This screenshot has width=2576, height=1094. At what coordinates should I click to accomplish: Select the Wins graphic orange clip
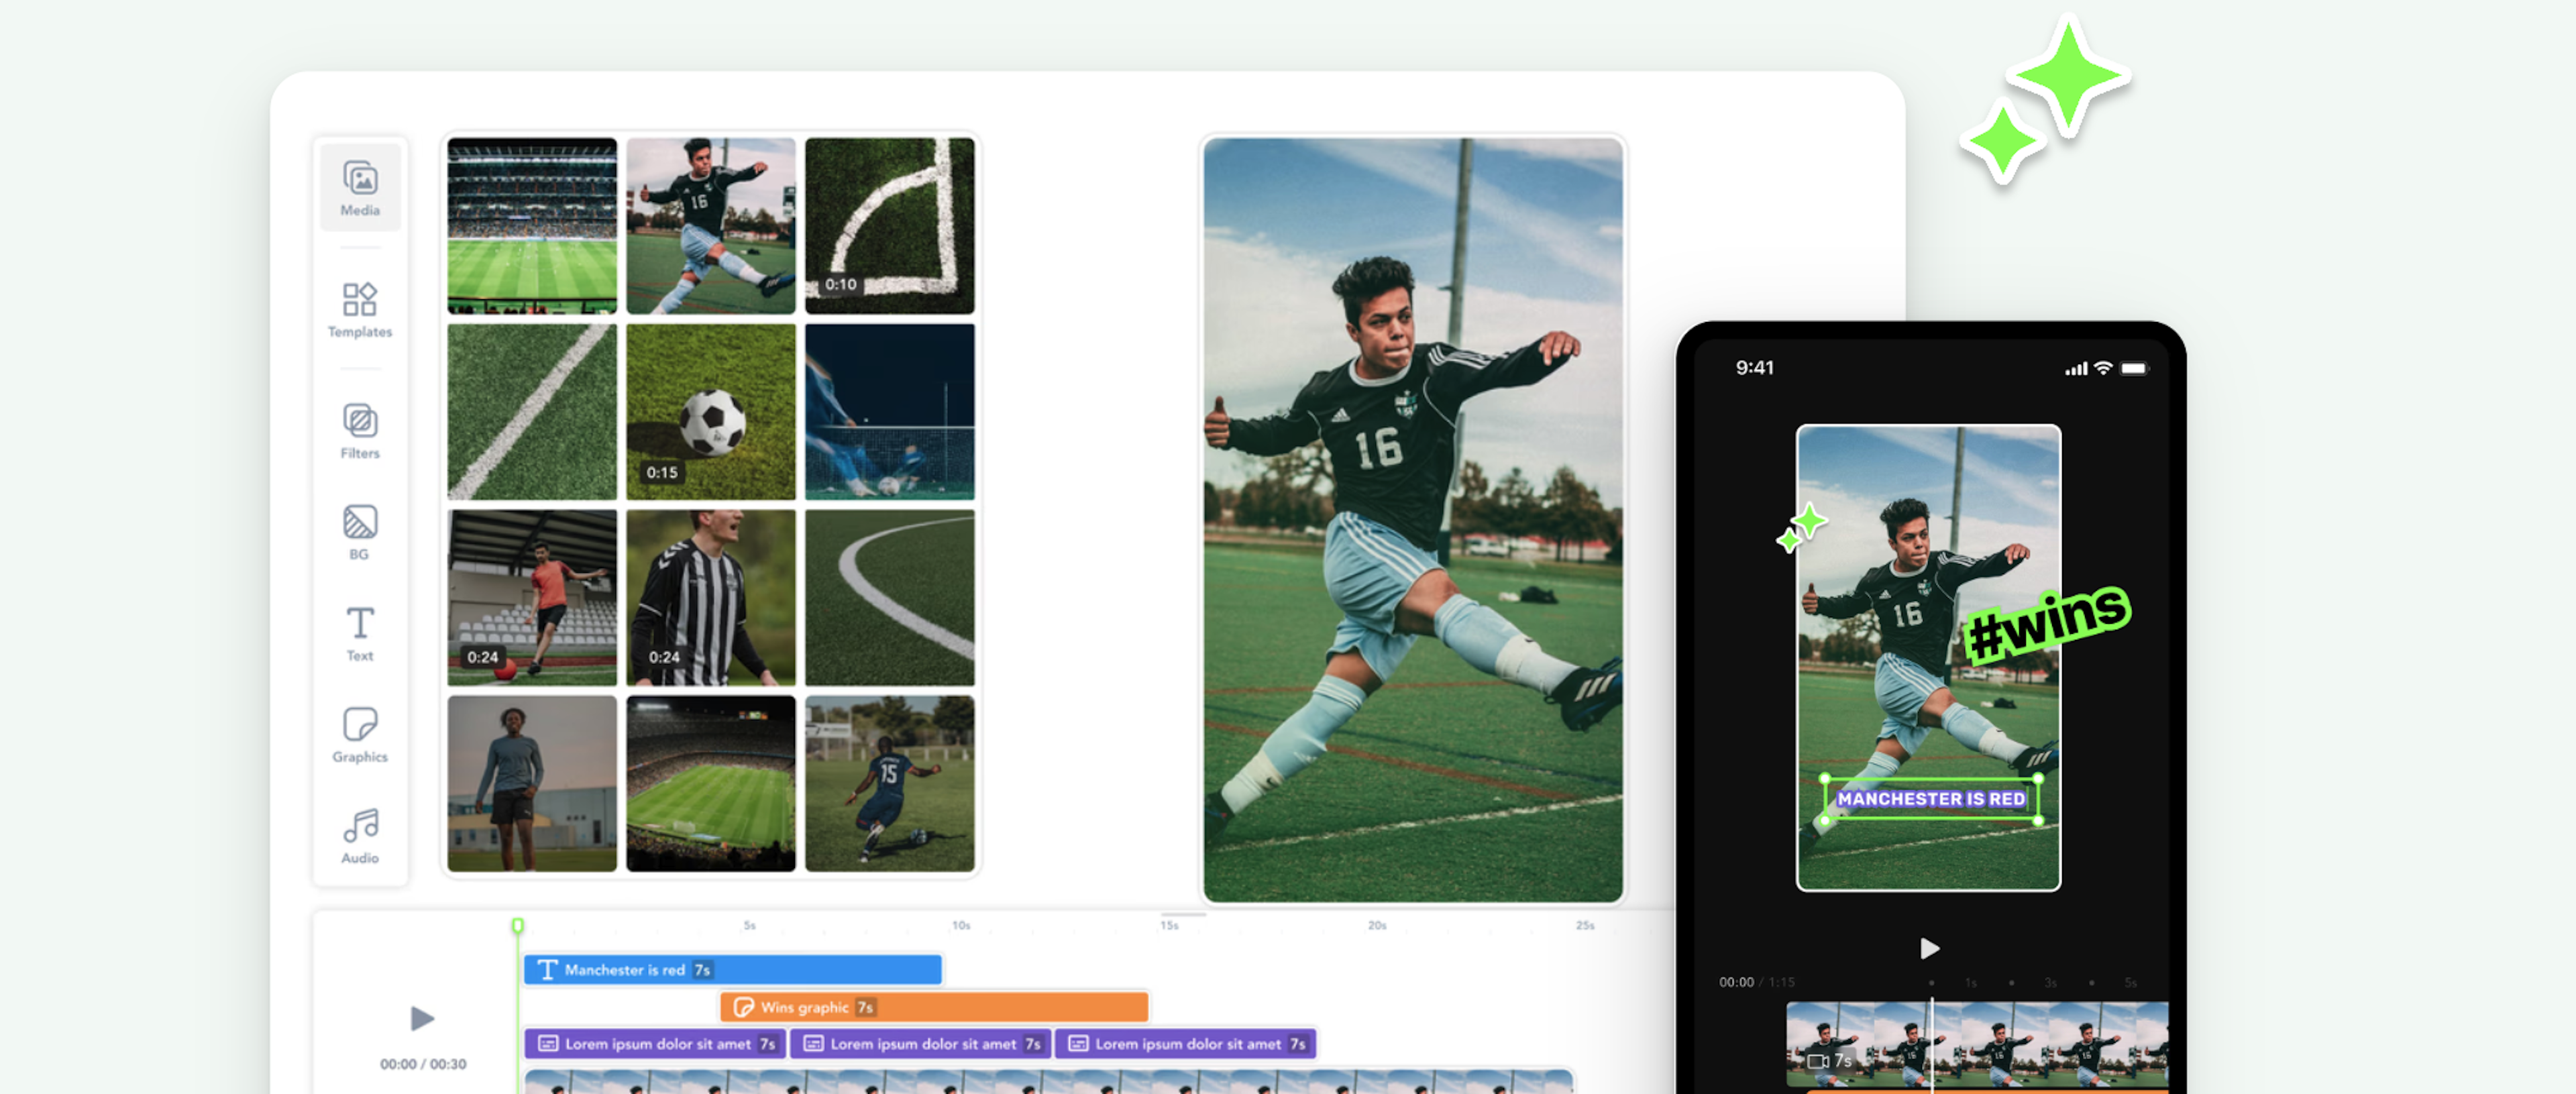coord(934,1006)
